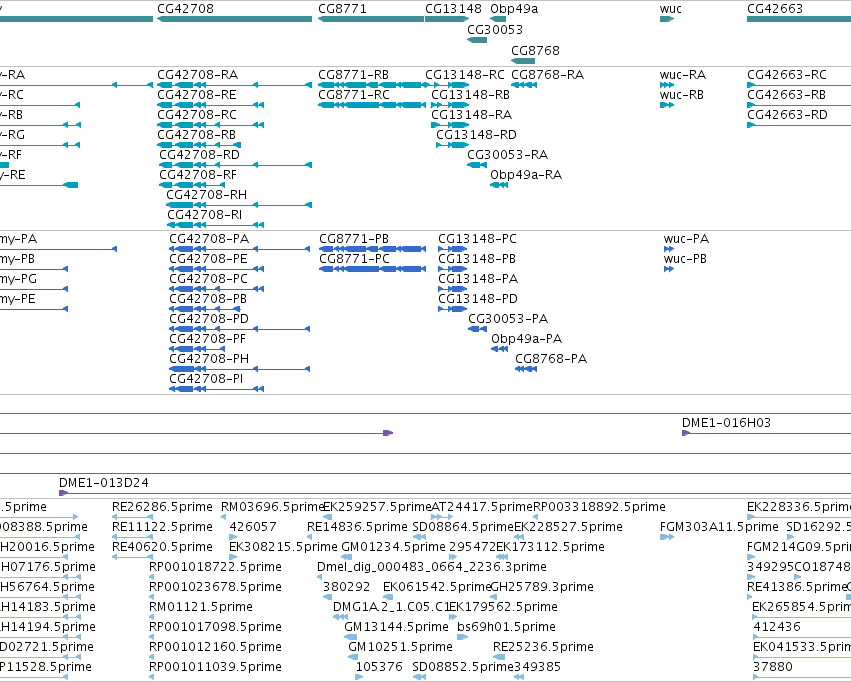Image resolution: width=851 pixels, height=682 pixels.
Task: Click EST RP001018722.5prime
Action: 215,567
